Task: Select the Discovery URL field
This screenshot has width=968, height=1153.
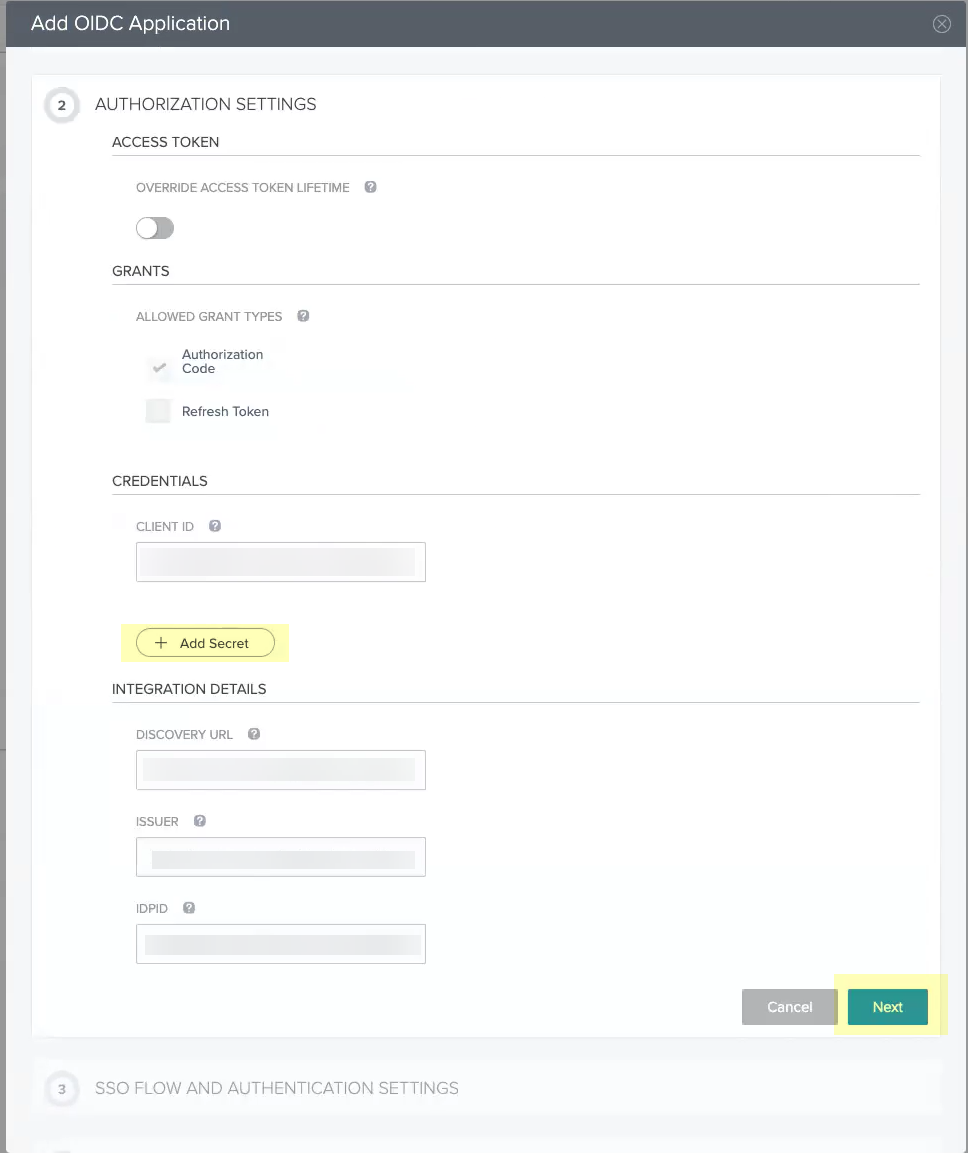Action: 281,770
